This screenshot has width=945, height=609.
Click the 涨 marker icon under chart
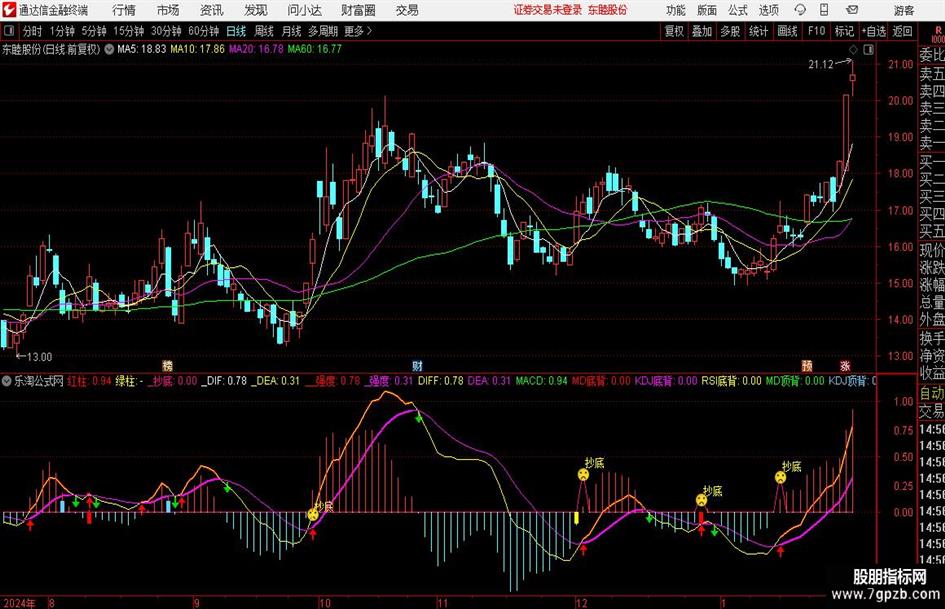point(845,365)
